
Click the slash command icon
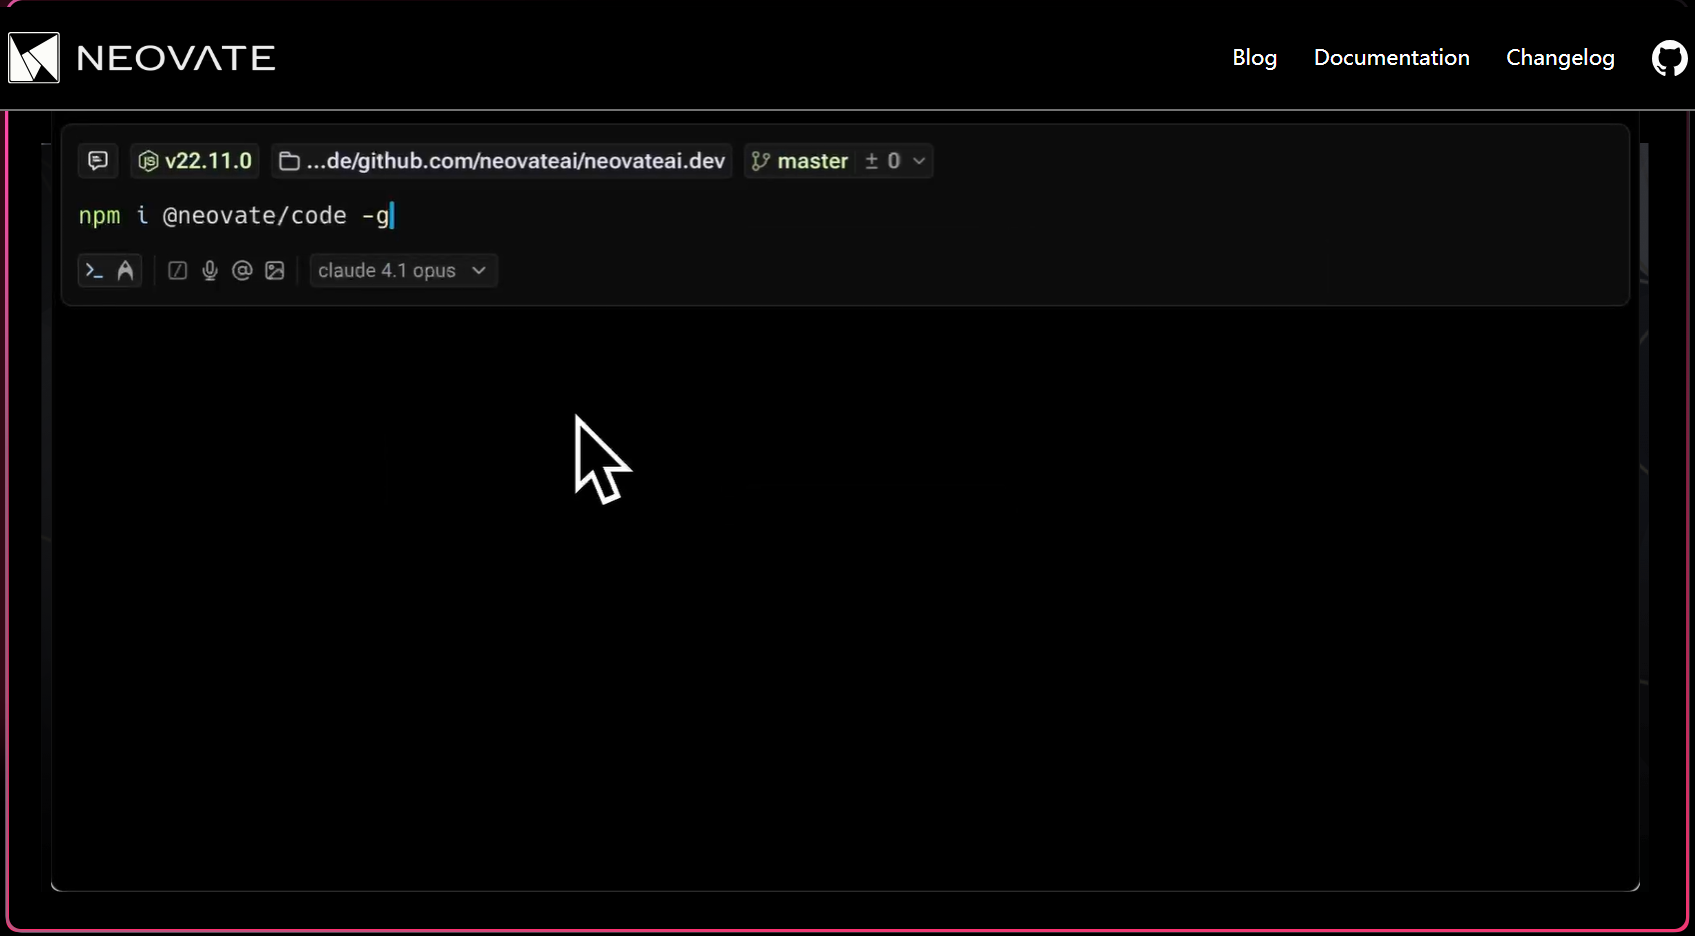[x=178, y=271]
